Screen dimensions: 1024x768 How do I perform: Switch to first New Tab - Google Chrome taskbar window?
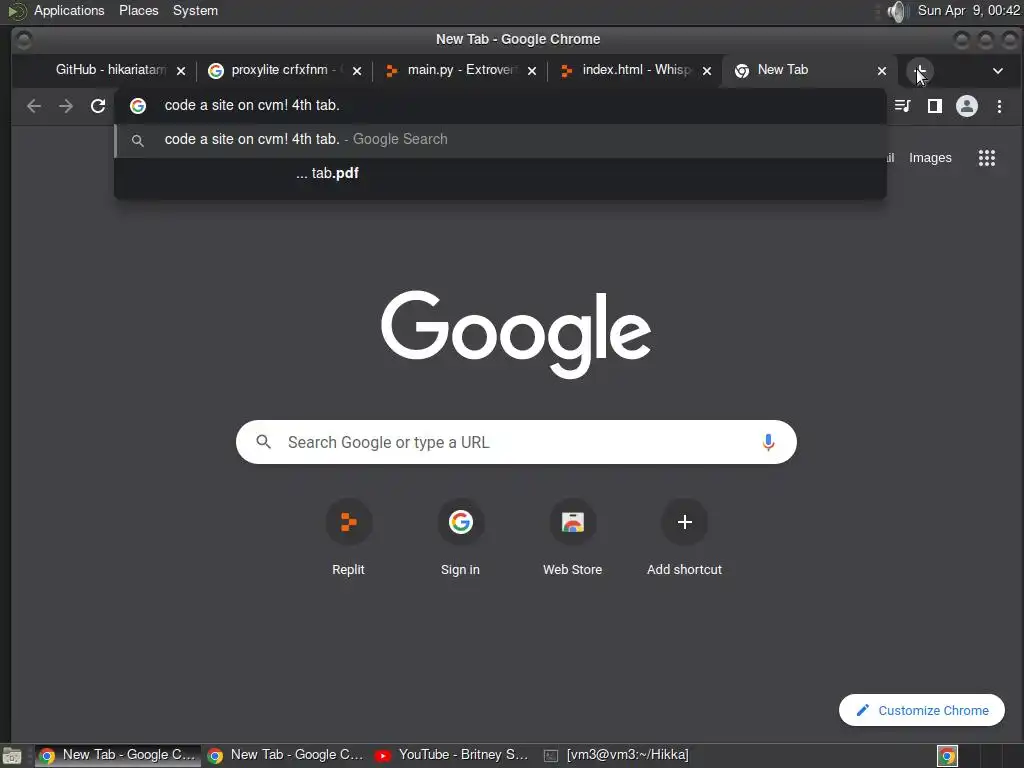[x=118, y=755]
